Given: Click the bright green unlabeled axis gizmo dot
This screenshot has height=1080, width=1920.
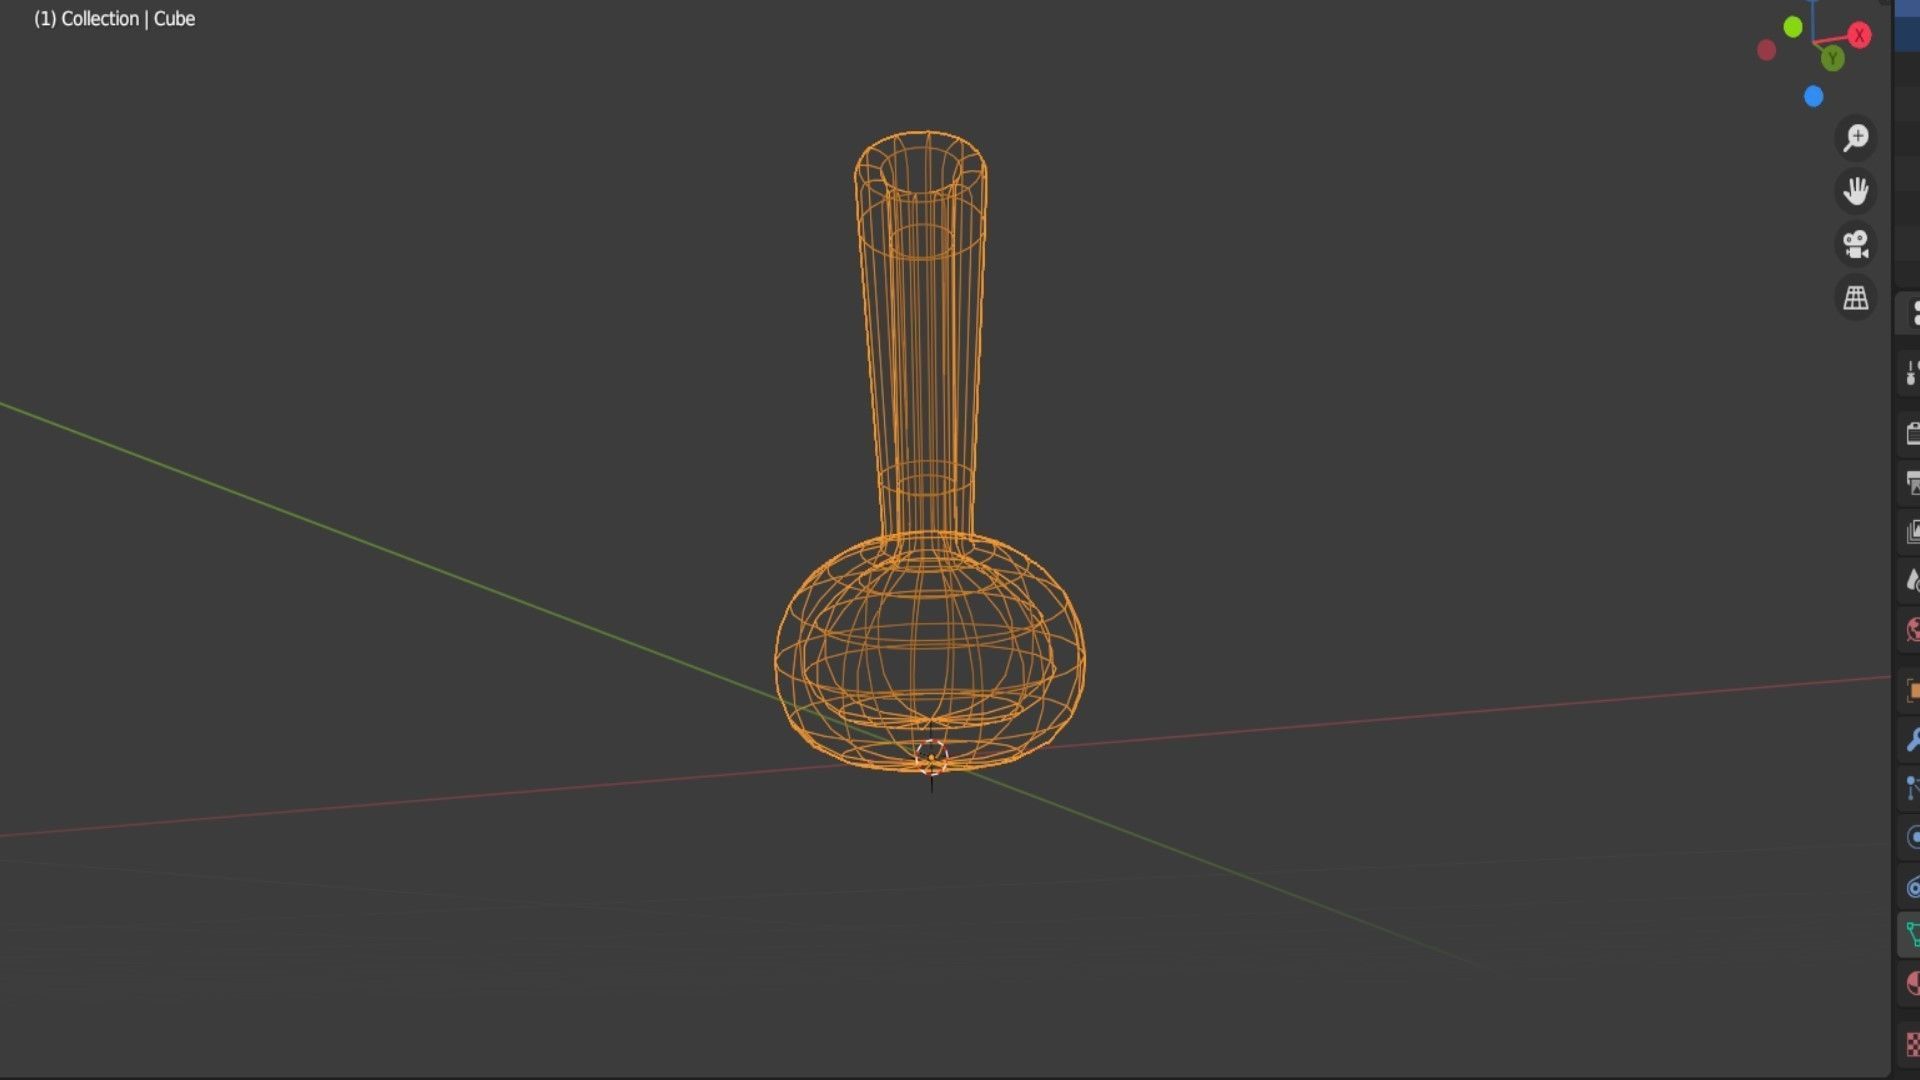Looking at the screenshot, I should tap(1793, 28).
